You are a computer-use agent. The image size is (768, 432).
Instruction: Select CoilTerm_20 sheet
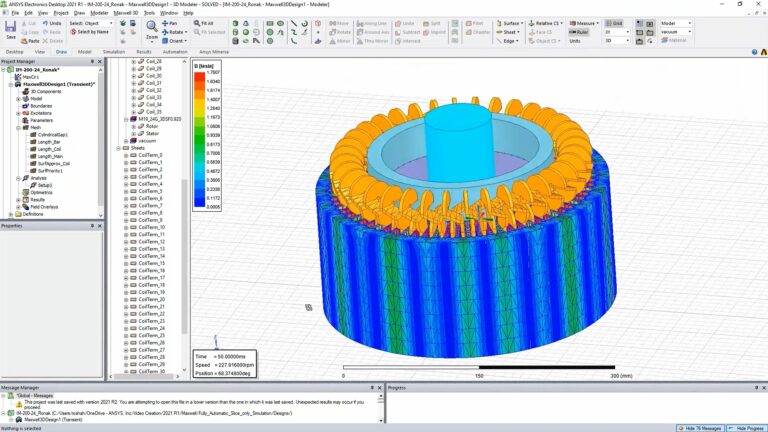151,299
